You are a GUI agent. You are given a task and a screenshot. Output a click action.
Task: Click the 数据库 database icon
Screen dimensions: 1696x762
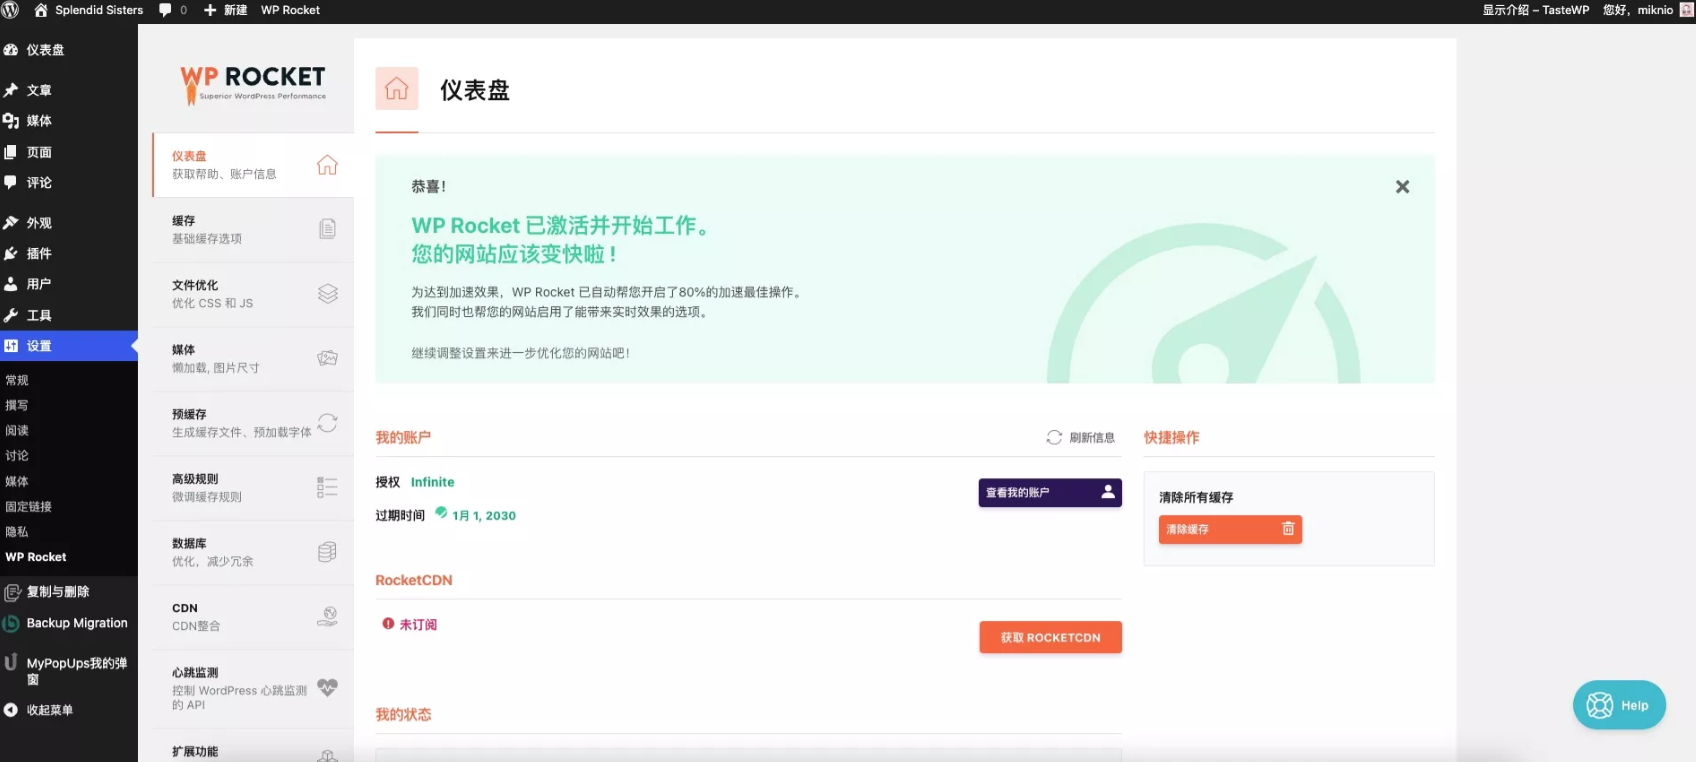(x=327, y=552)
